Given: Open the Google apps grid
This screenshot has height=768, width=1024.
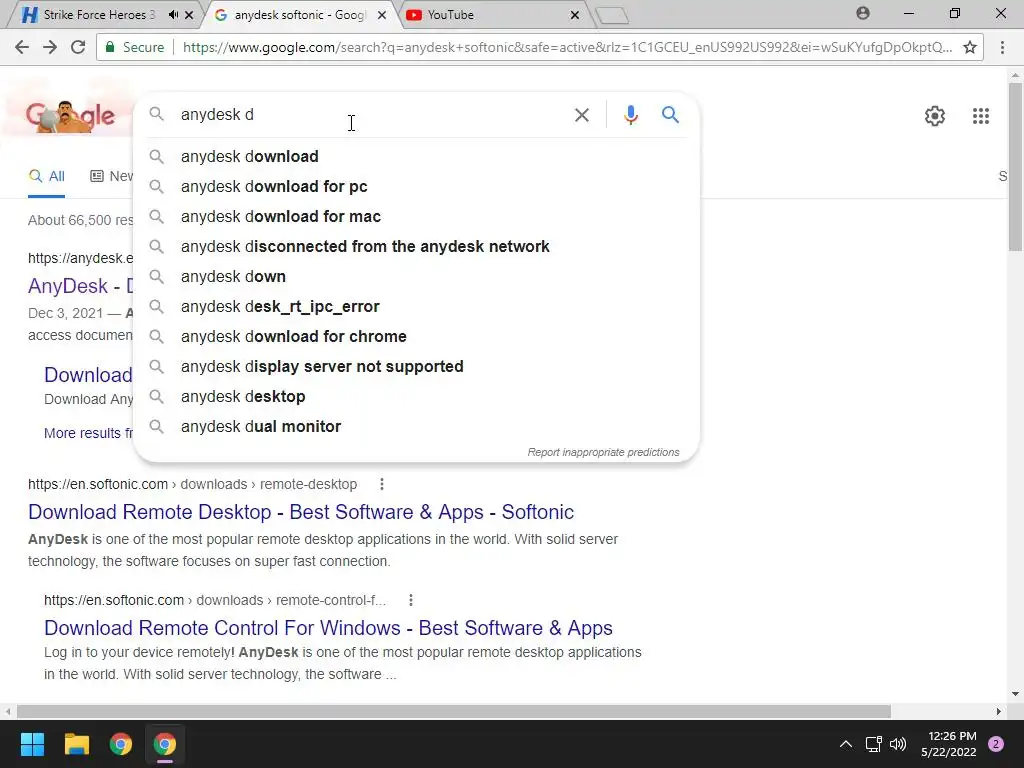Looking at the screenshot, I should coord(980,116).
